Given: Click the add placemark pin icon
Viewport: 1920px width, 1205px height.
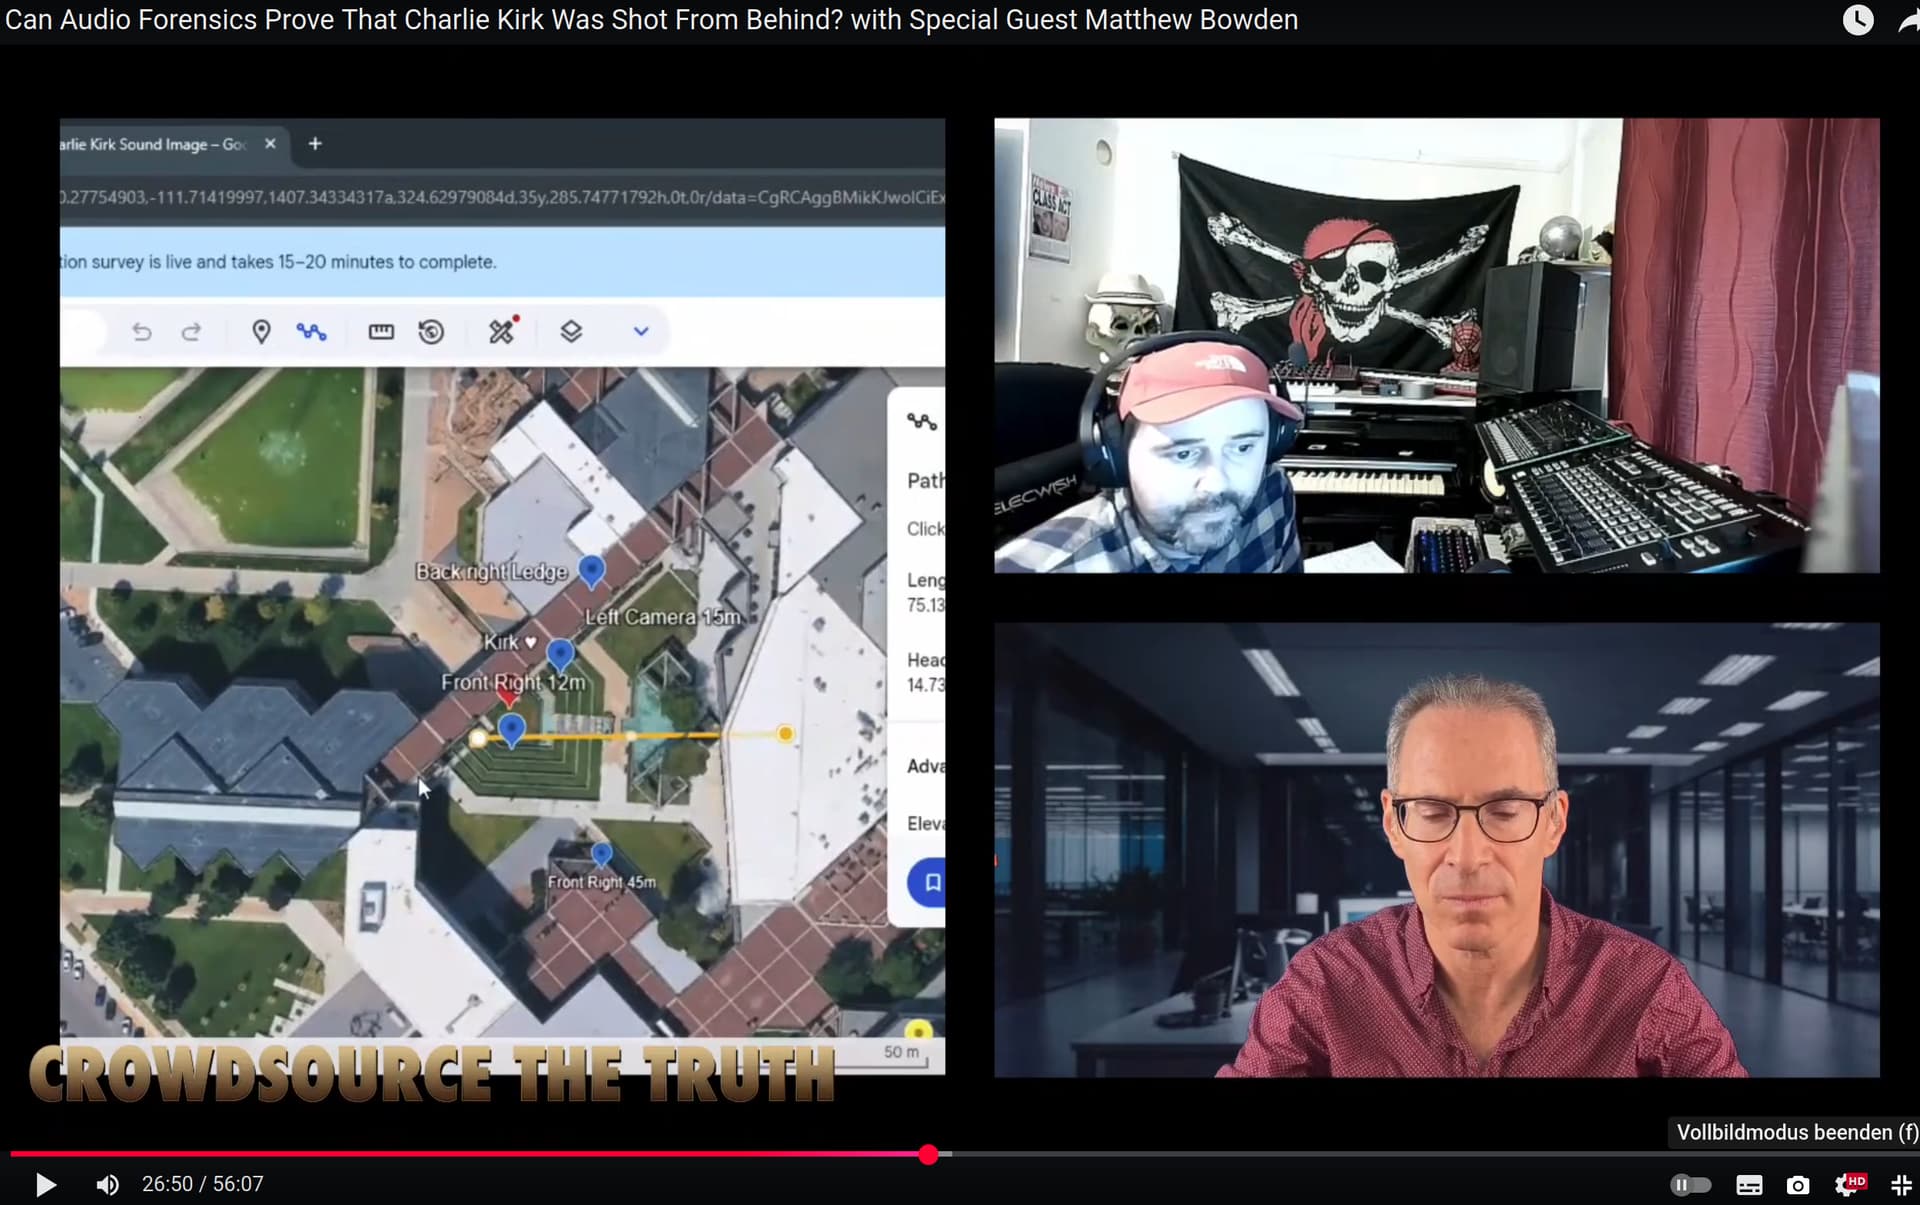Looking at the screenshot, I should point(261,331).
